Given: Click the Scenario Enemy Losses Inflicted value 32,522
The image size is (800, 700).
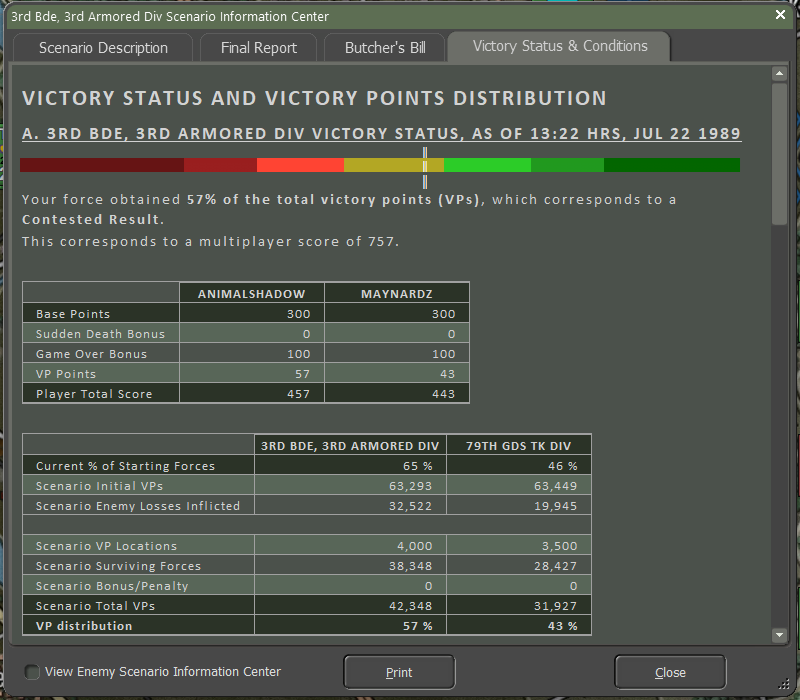Looking at the screenshot, I should point(410,506).
